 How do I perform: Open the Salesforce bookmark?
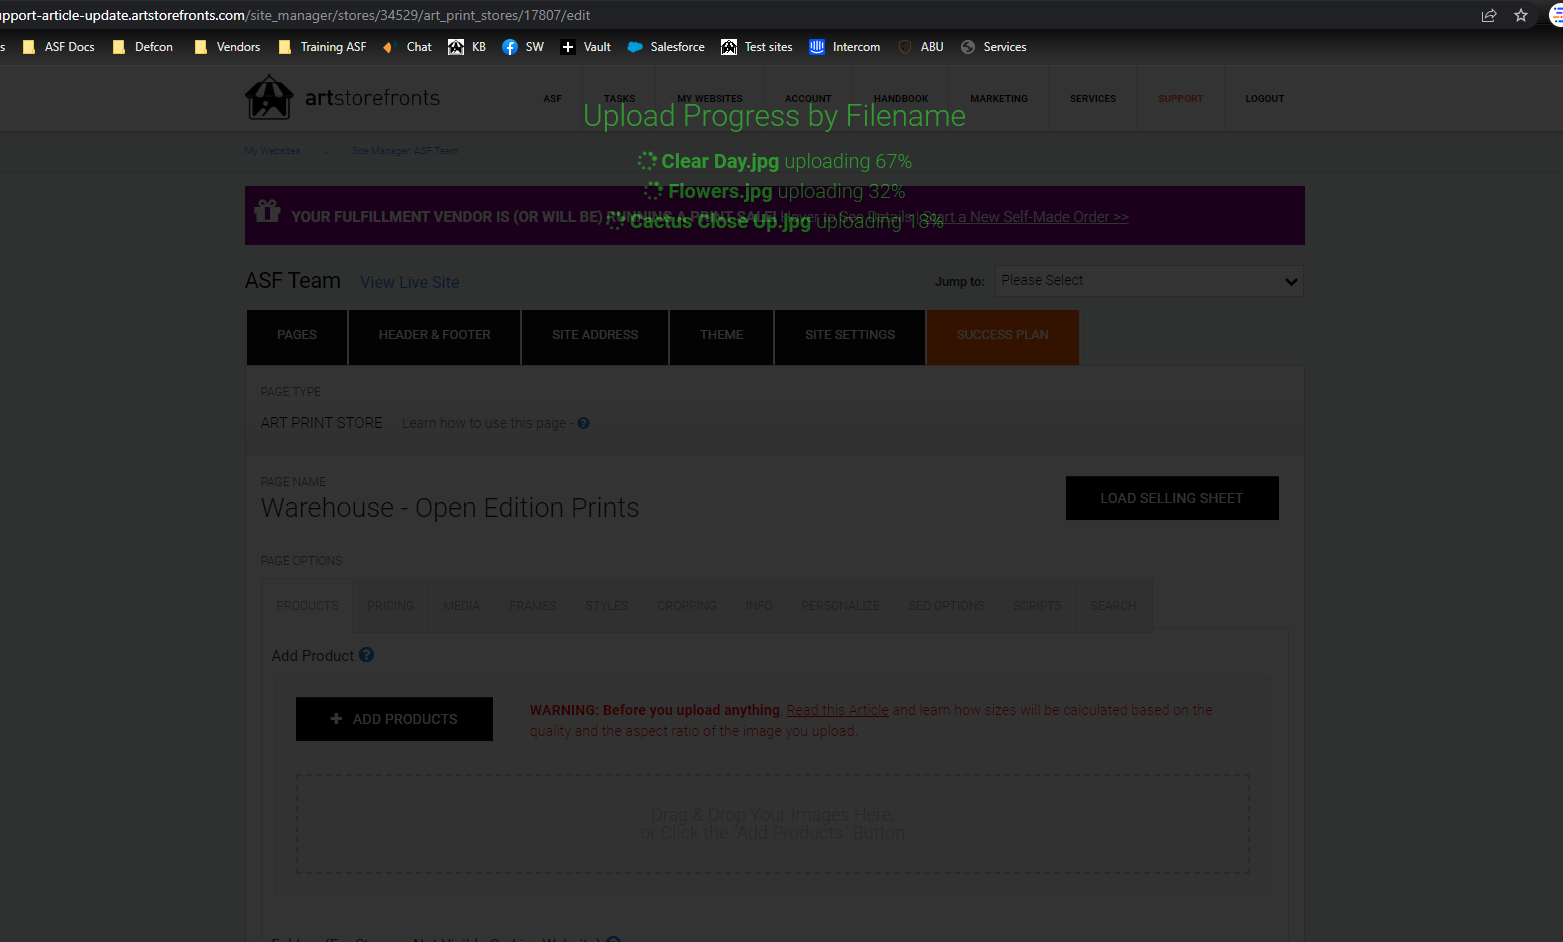(666, 47)
